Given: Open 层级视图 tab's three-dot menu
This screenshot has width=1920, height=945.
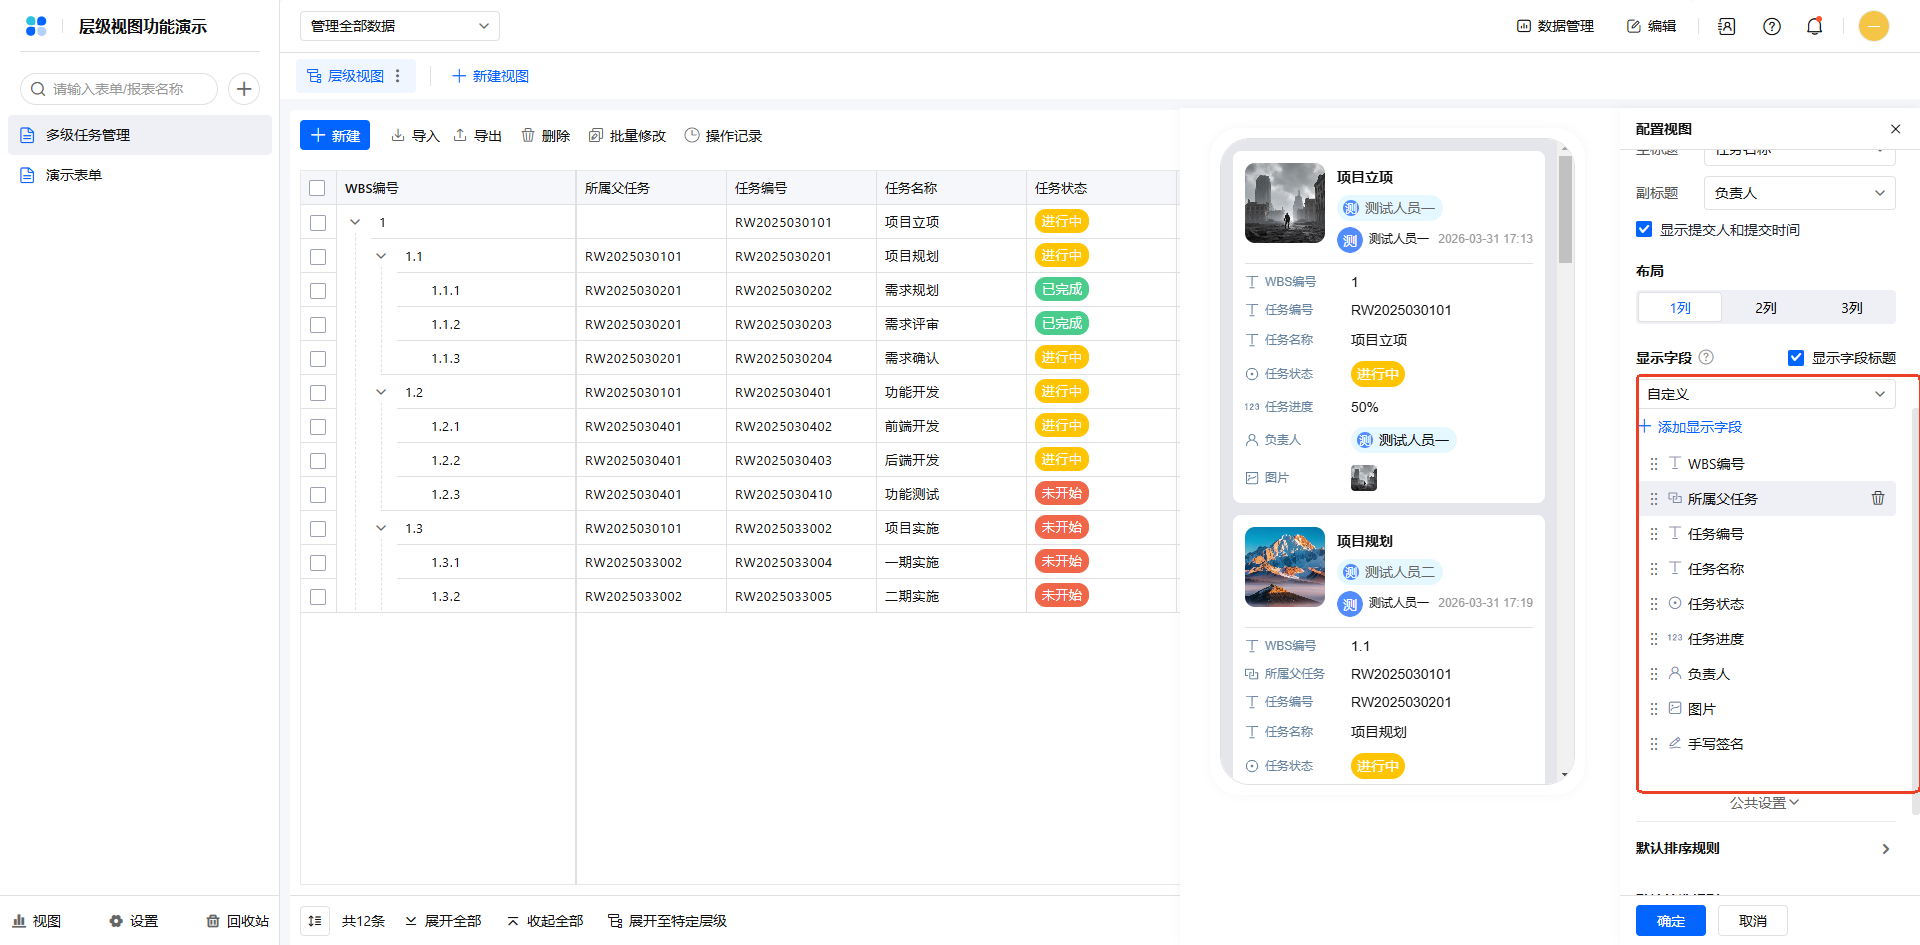Looking at the screenshot, I should click(x=398, y=76).
